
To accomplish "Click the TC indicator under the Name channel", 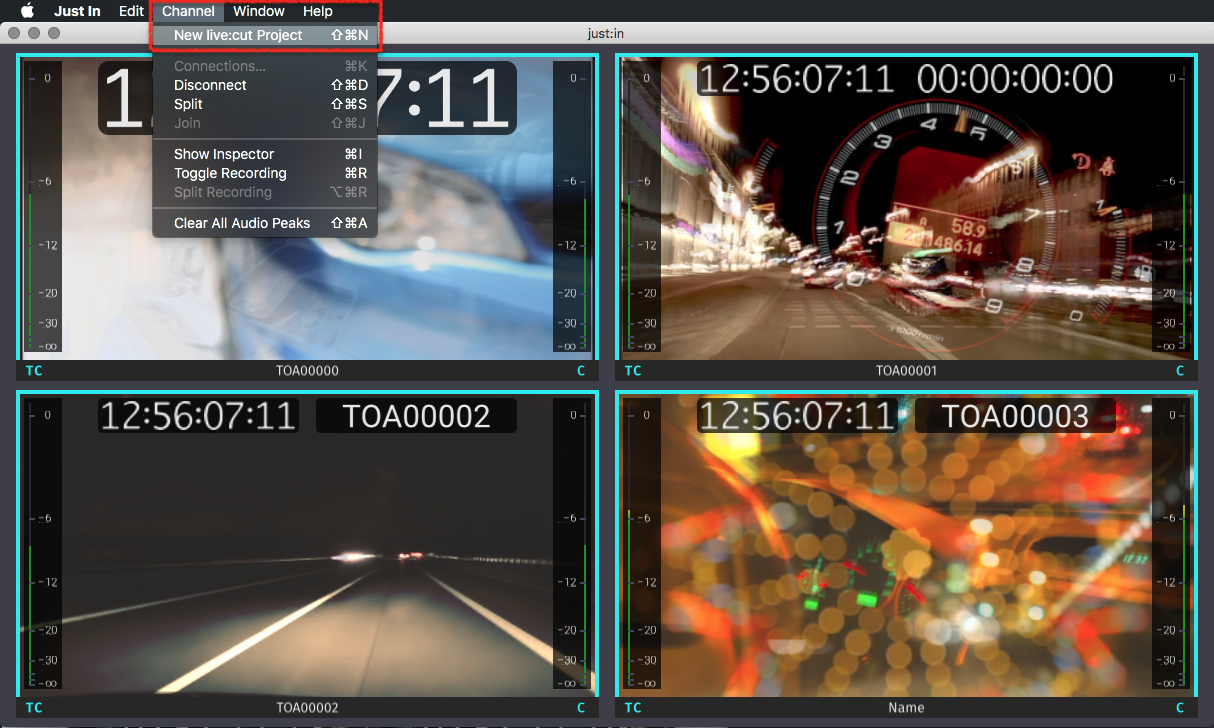I will (x=633, y=708).
